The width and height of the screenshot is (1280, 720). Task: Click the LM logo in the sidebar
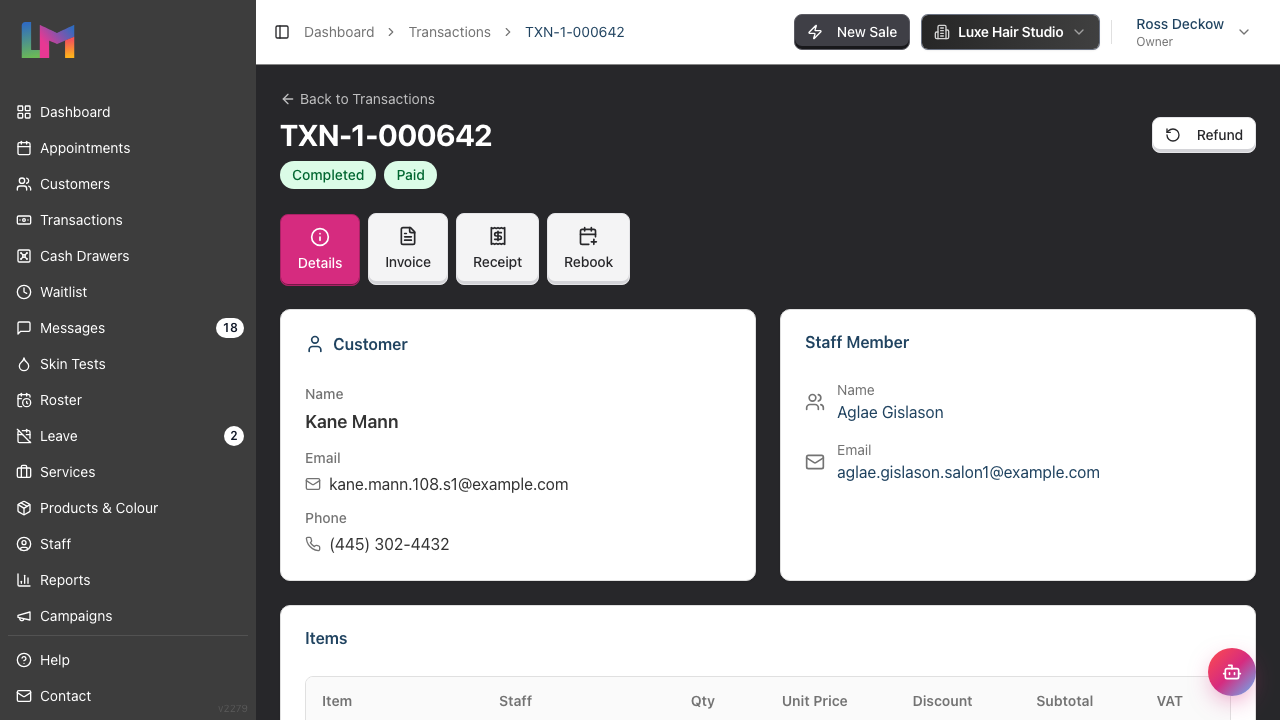(48, 40)
